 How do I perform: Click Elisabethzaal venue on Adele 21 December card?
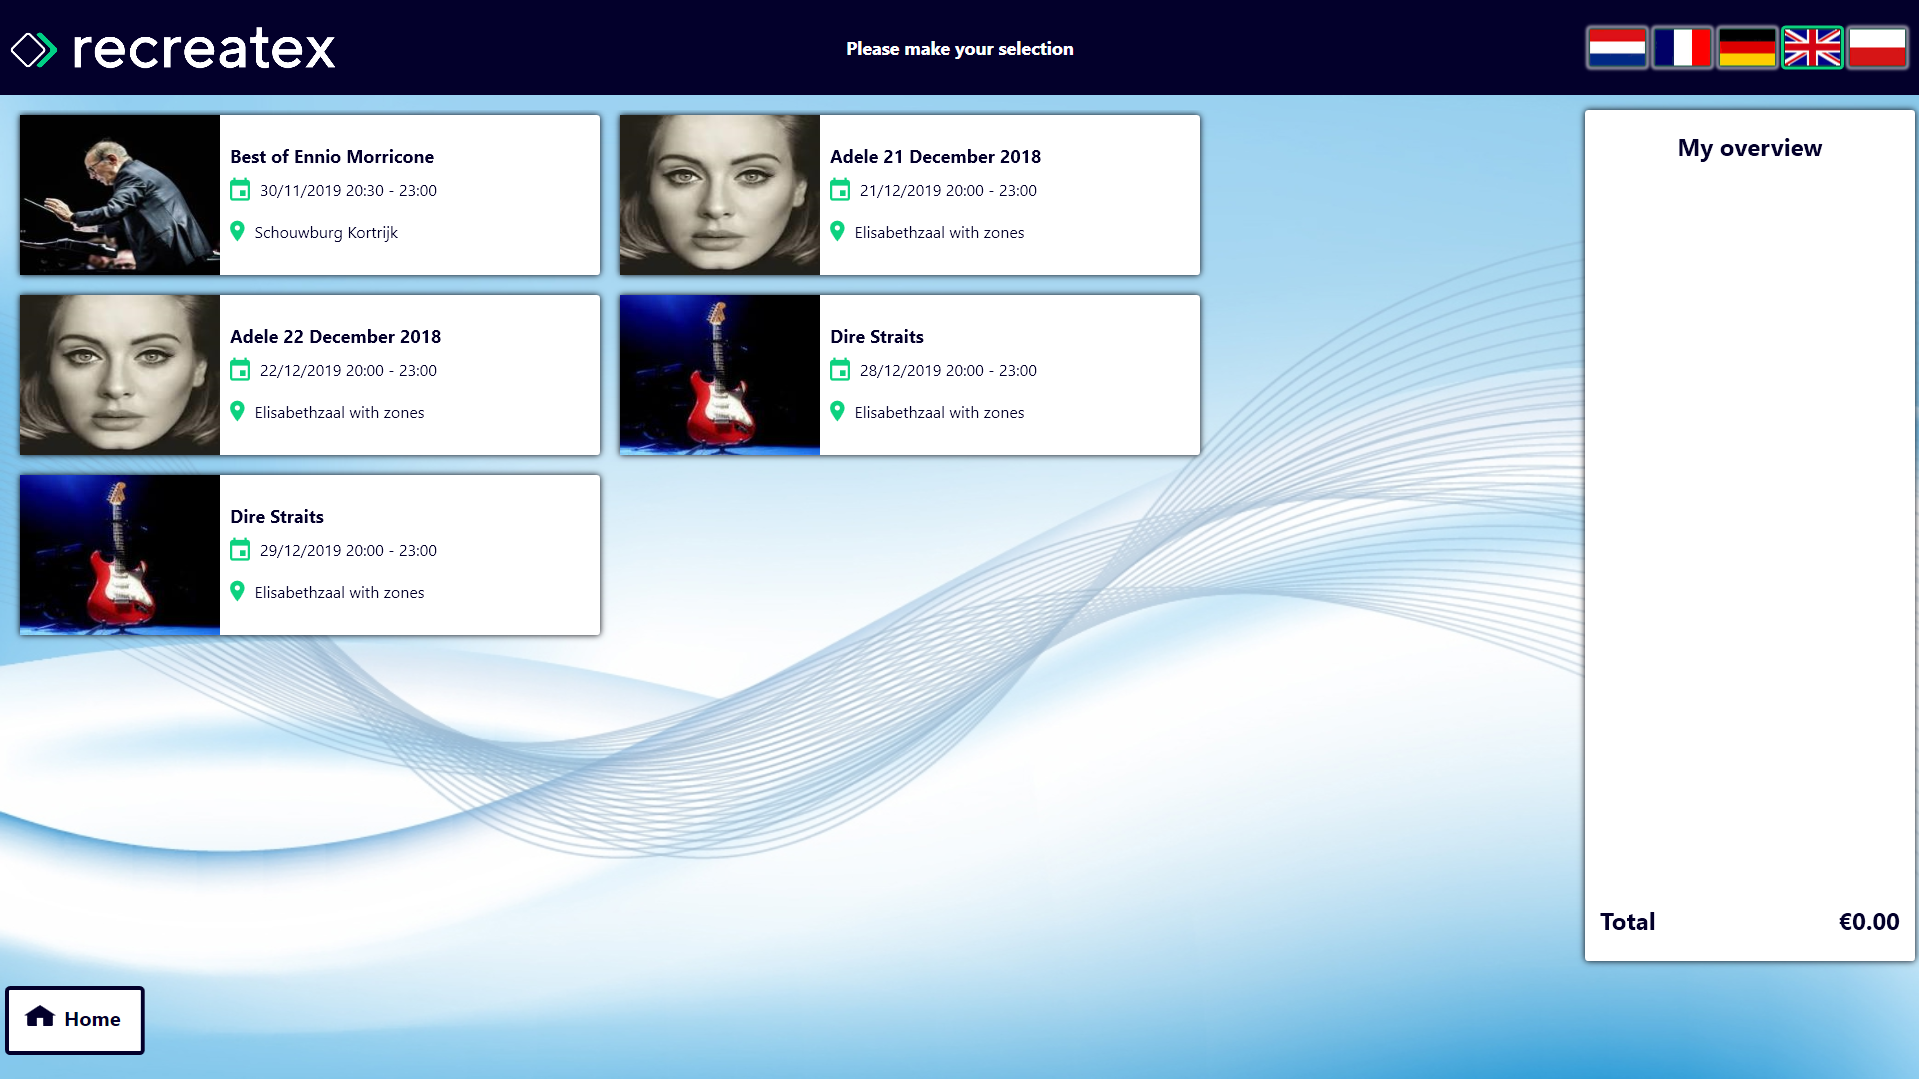click(939, 233)
